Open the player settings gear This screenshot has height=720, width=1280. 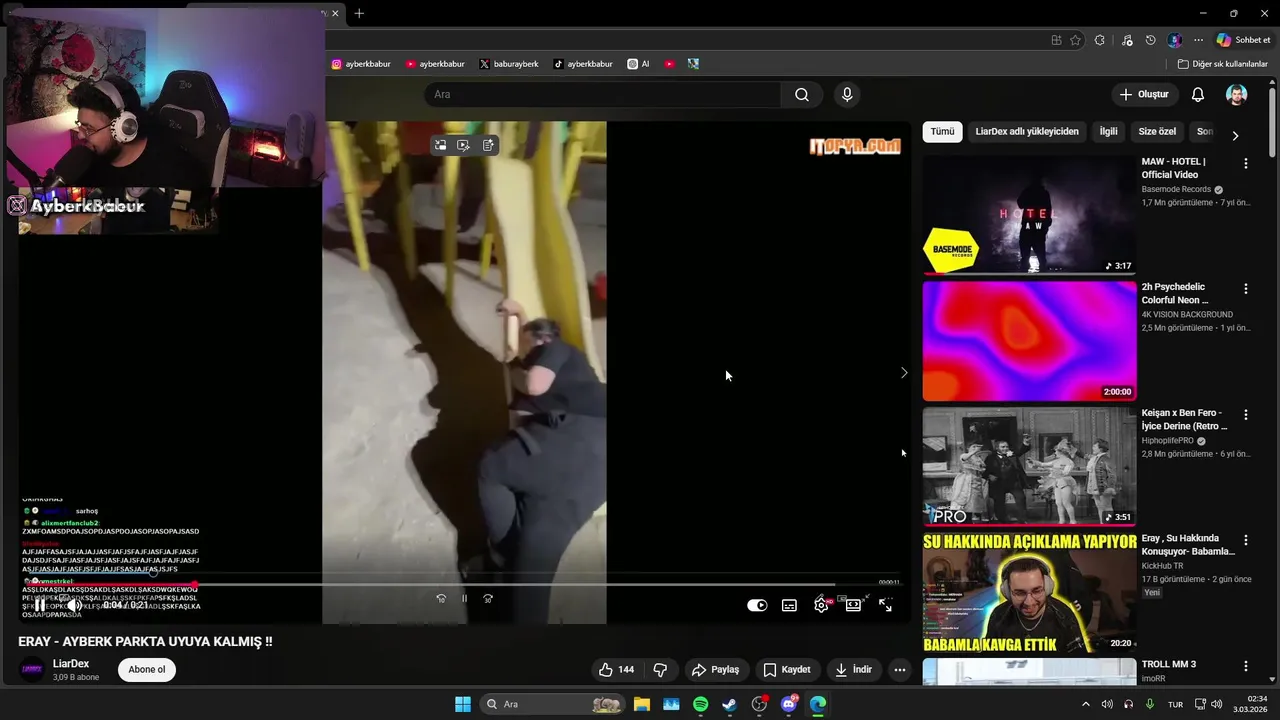click(821, 605)
